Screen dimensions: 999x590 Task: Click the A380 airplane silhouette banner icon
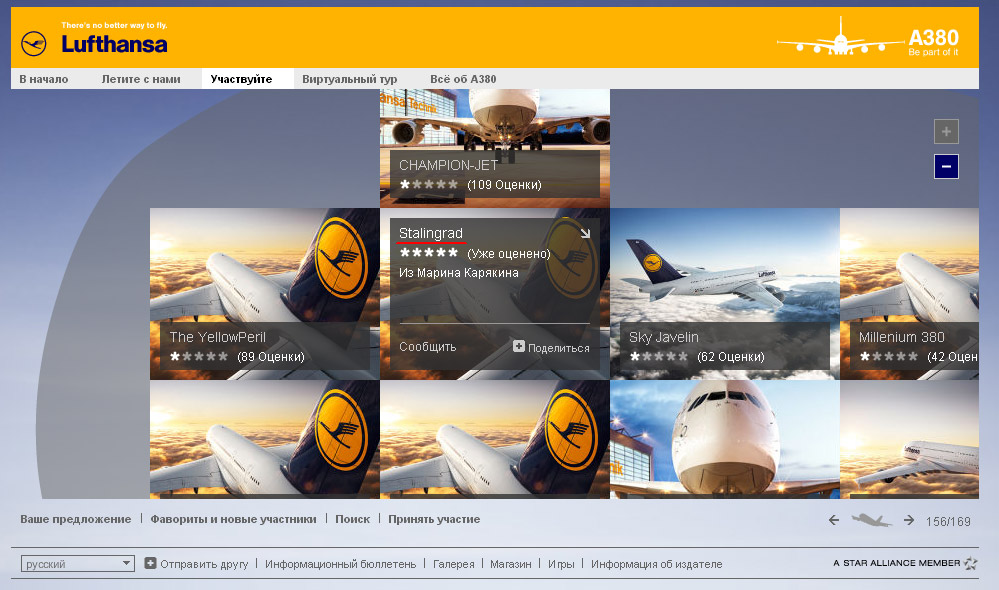pos(840,37)
